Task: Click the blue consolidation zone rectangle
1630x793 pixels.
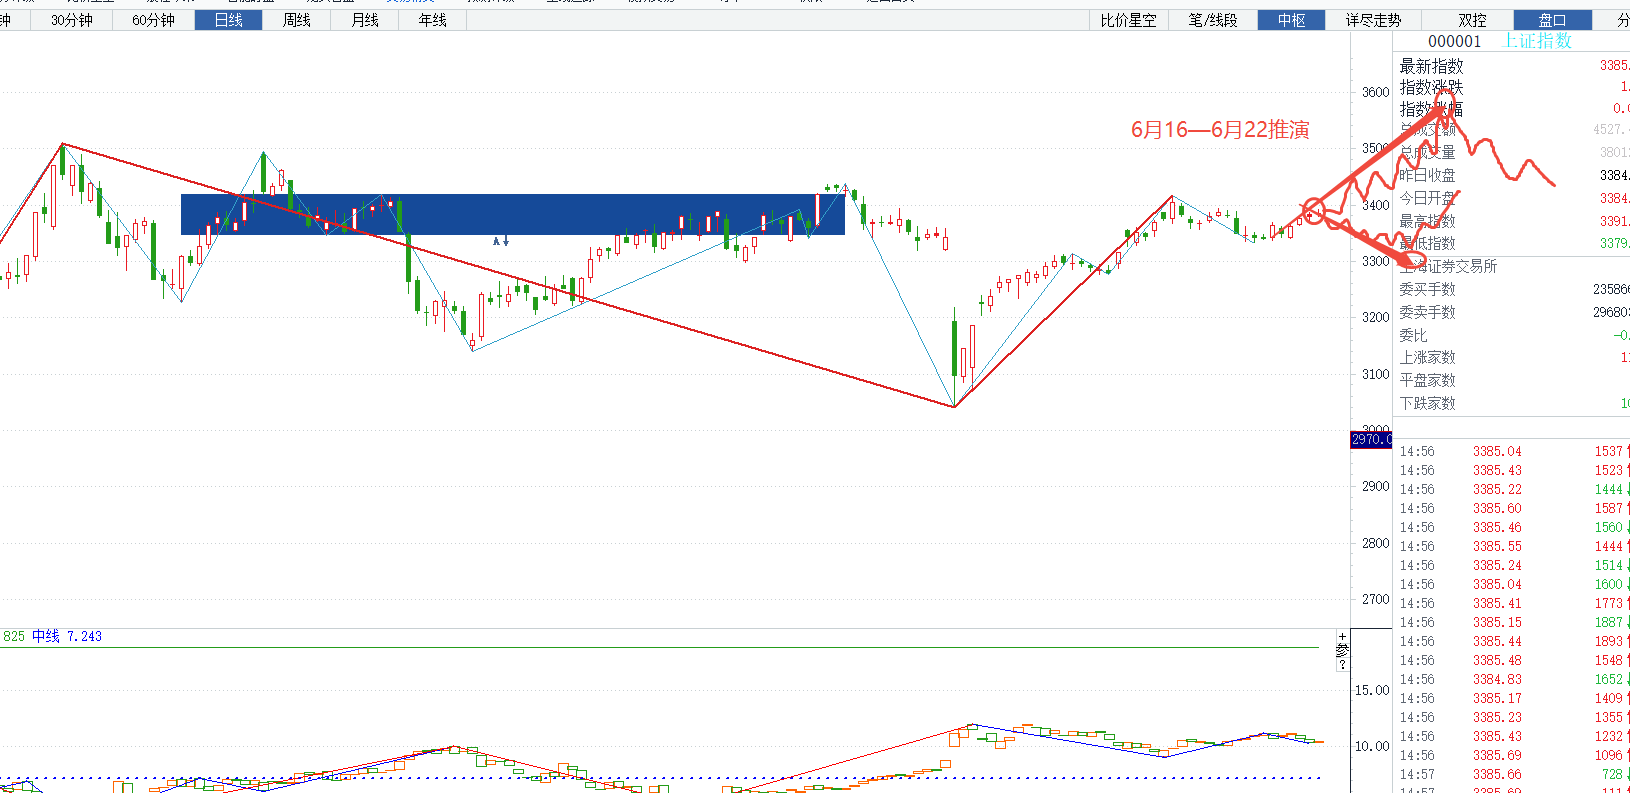Action: click(x=512, y=214)
